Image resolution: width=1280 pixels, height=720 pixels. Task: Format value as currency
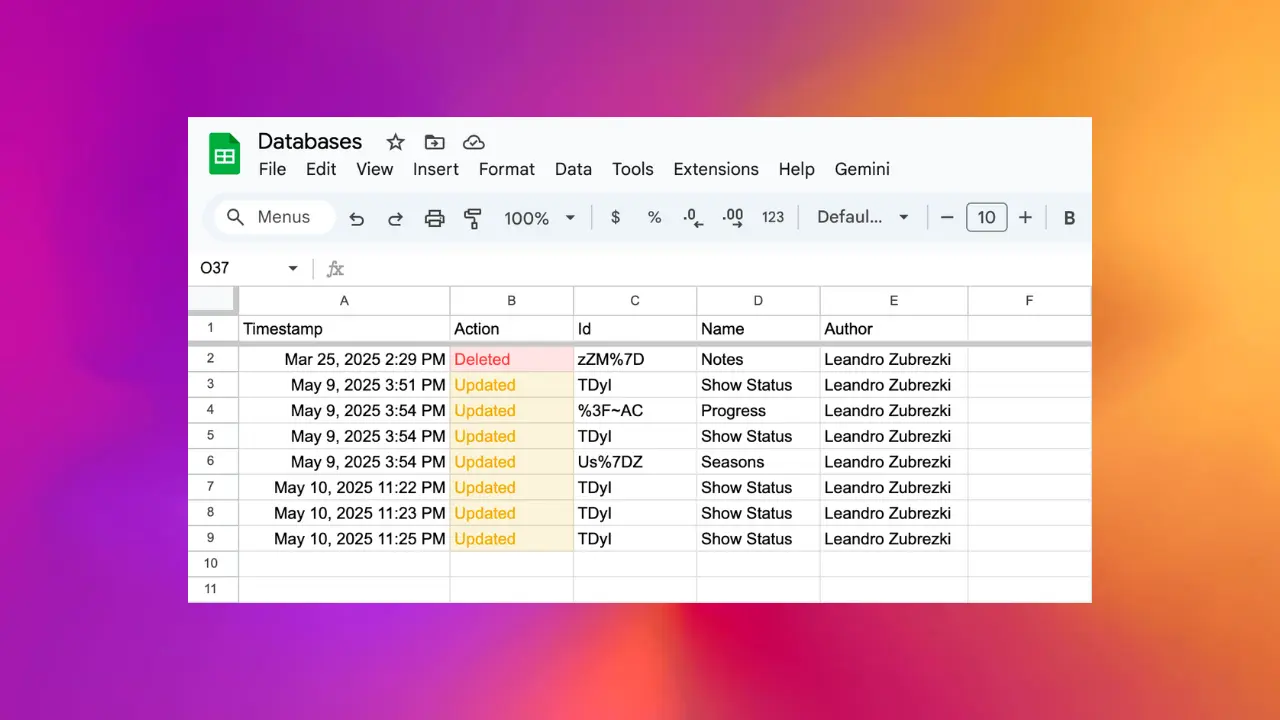pos(615,217)
